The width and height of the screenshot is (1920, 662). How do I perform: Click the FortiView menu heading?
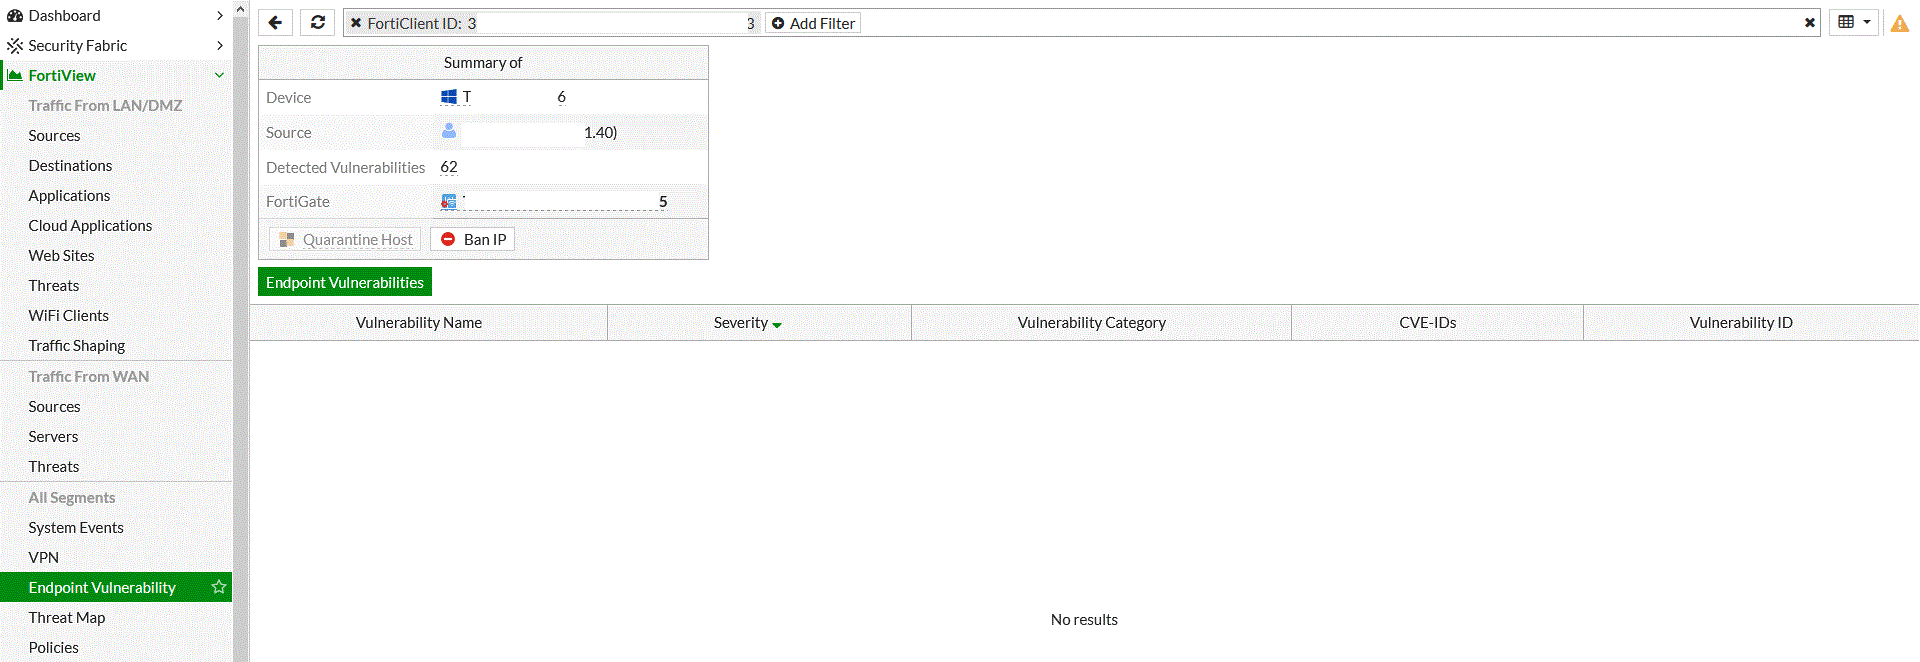[x=62, y=75]
